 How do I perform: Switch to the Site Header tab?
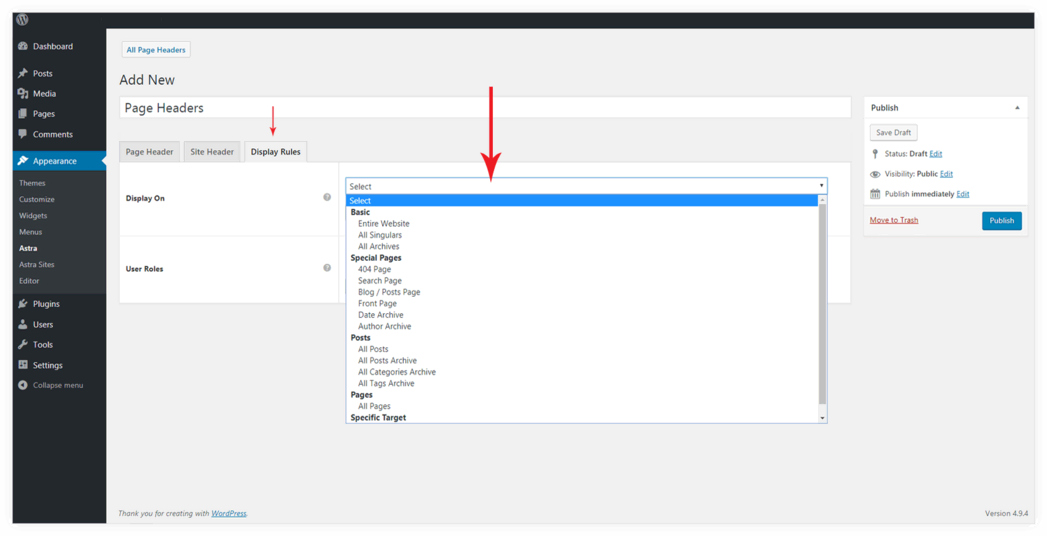[212, 152]
